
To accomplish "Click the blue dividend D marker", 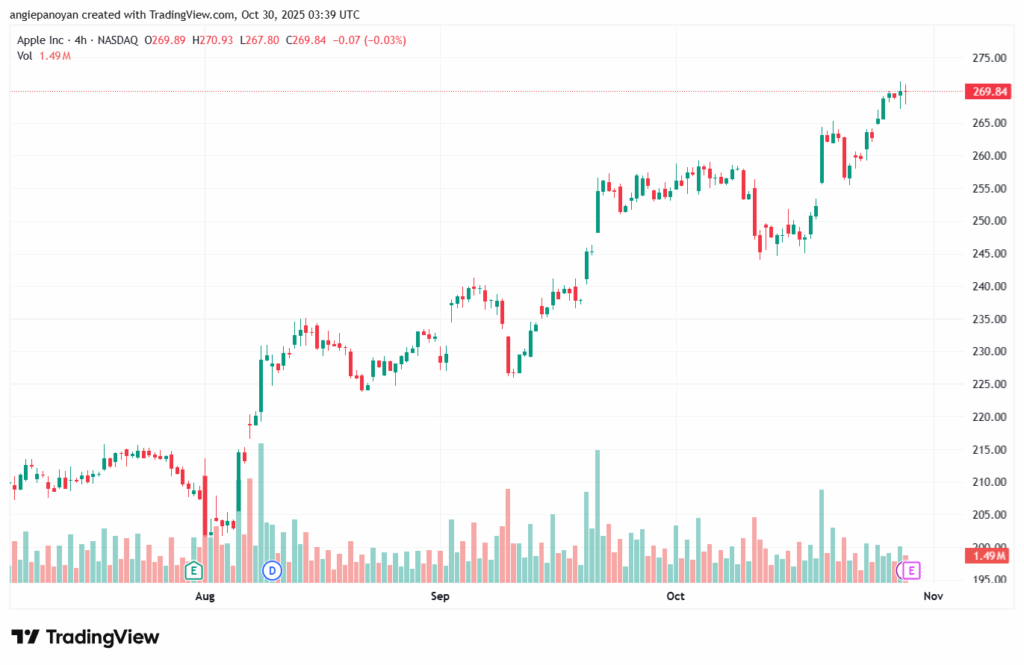I will tap(271, 570).
